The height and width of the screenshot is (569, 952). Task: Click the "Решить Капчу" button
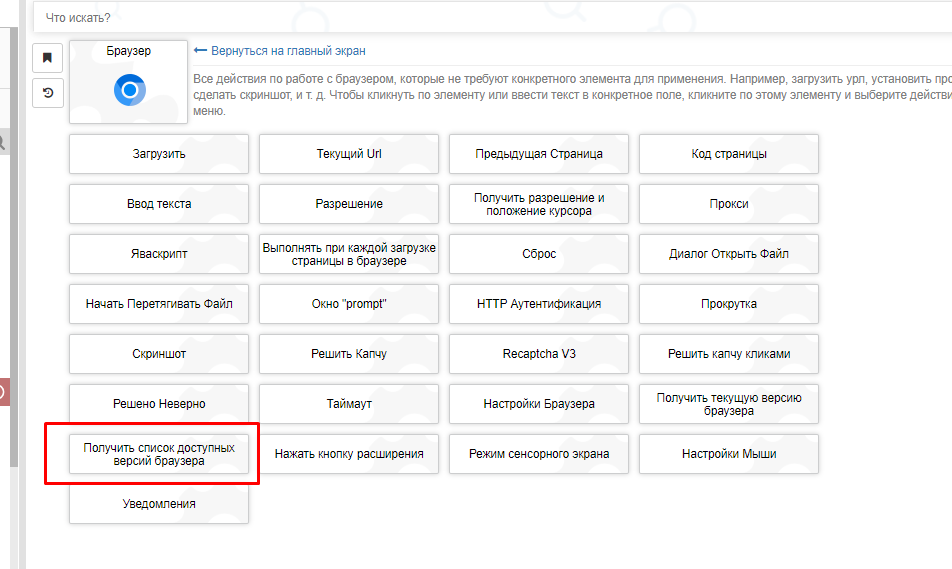[x=349, y=354]
